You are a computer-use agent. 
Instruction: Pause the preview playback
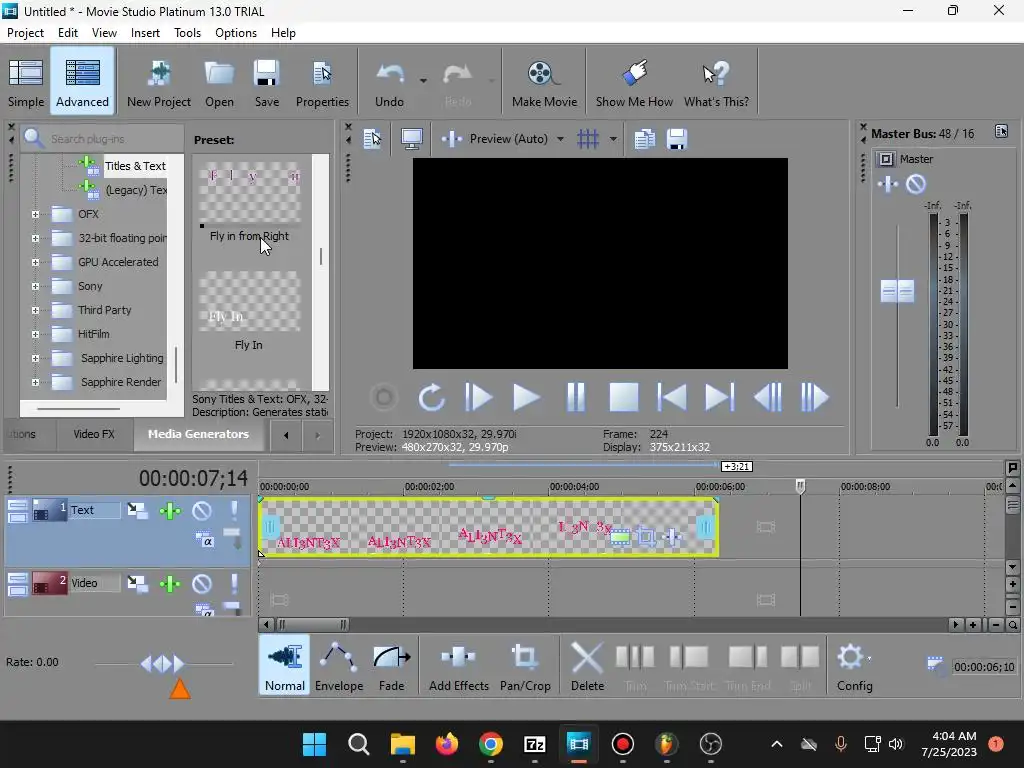(x=575, y=397)
